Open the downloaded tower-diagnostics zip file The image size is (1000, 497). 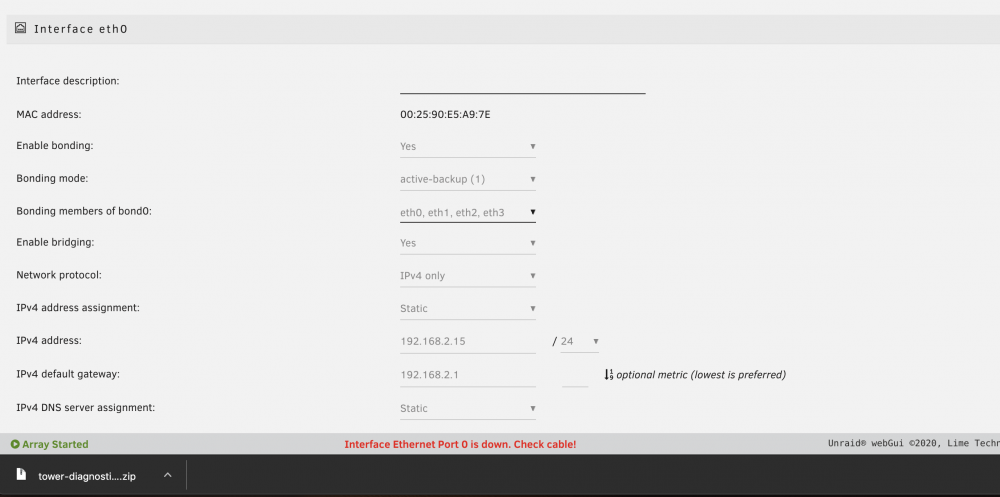[x=87, y=476]
